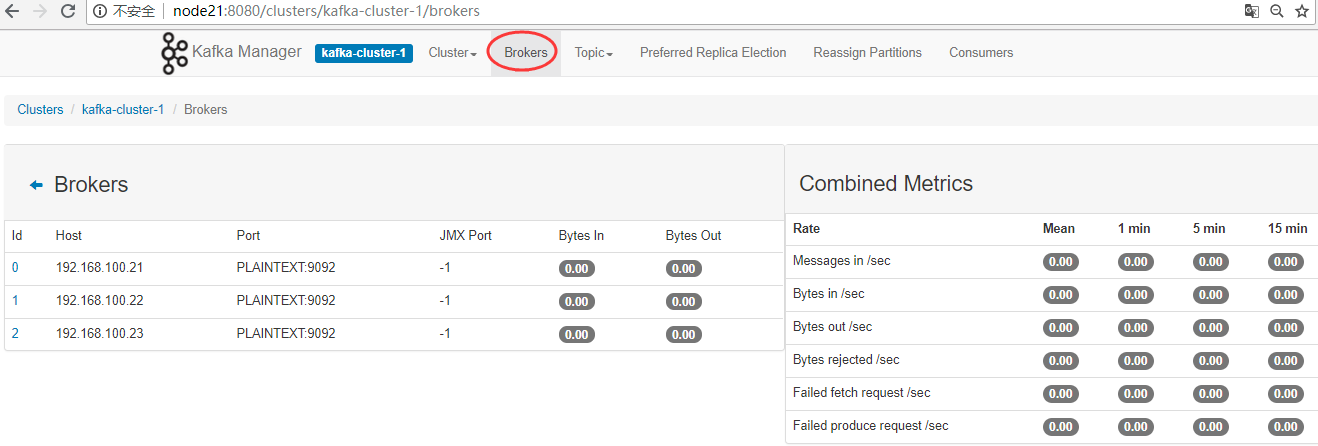Expand the Cluster dropdown menu
Viewport: 1318px width, 446px height.
(452, 53)
